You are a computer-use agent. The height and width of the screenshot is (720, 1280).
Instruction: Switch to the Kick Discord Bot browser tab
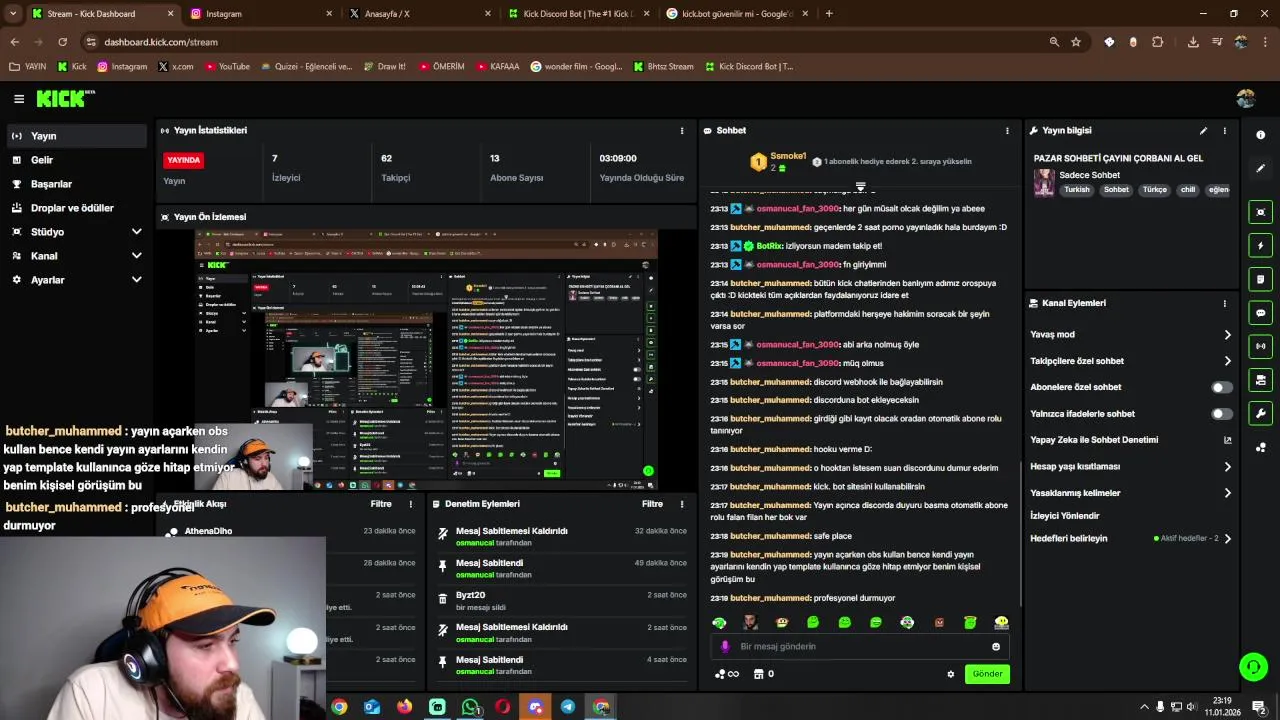(579, 13)
